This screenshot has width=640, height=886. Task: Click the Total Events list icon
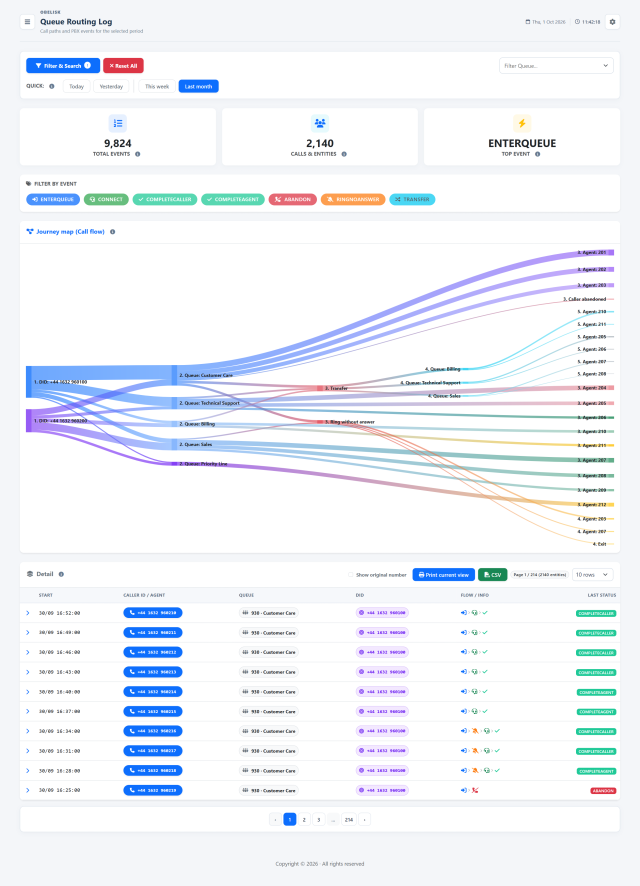coord(117,123)
